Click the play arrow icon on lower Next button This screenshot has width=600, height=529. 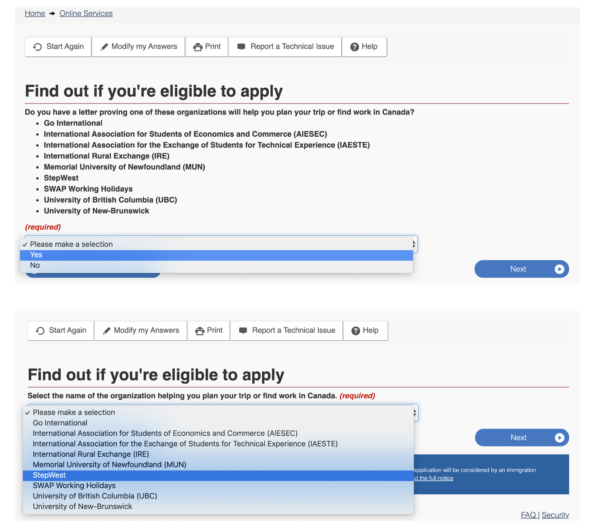click(x=559, y=438)
